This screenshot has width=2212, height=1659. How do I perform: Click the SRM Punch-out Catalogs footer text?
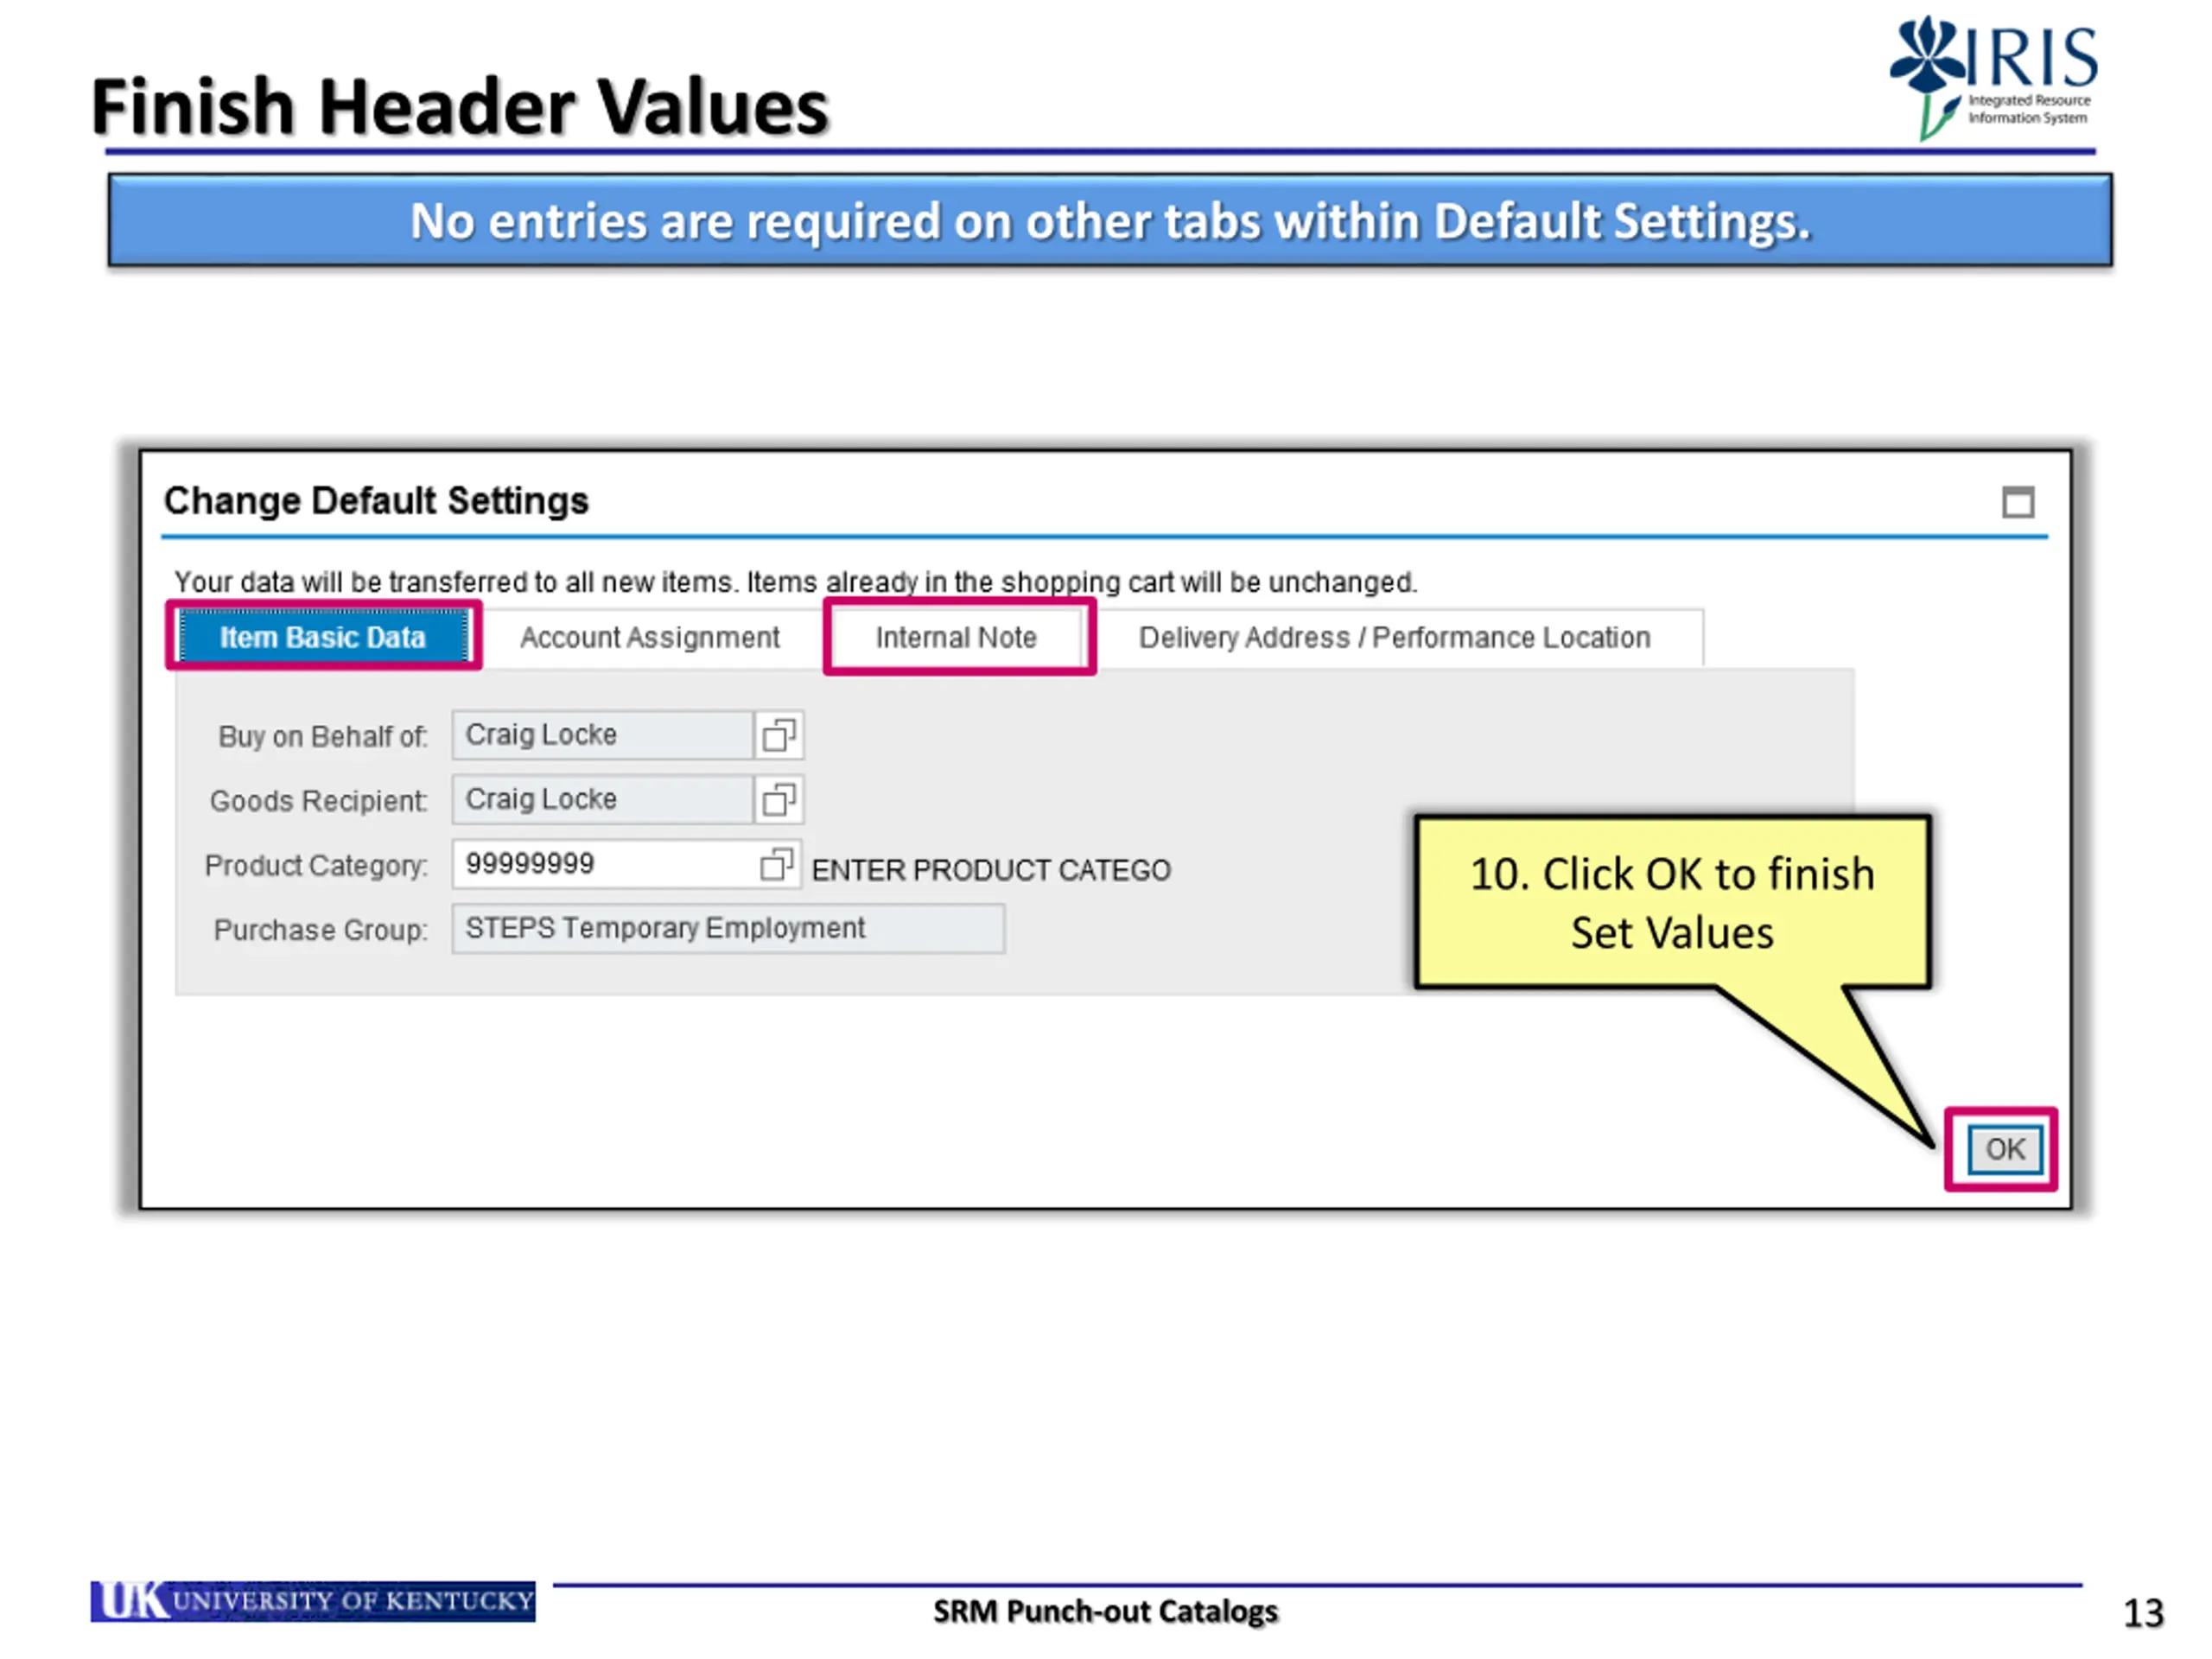pos(1105,1611)
